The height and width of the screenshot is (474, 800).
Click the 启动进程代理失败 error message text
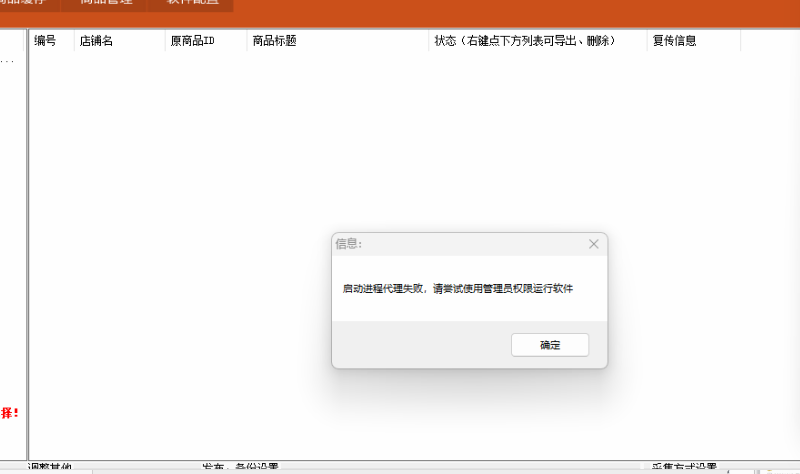[458, 288]
